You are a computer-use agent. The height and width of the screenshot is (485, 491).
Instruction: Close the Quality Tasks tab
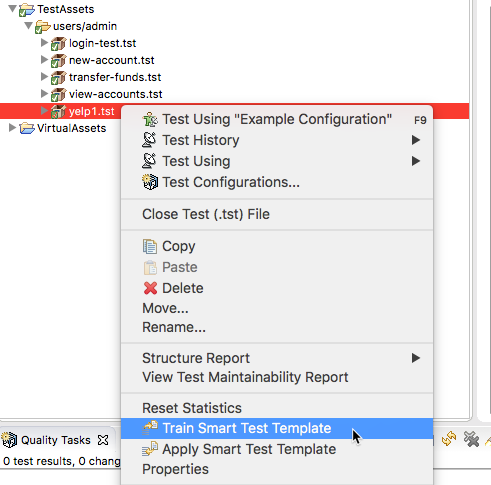(x=103, y=440)
